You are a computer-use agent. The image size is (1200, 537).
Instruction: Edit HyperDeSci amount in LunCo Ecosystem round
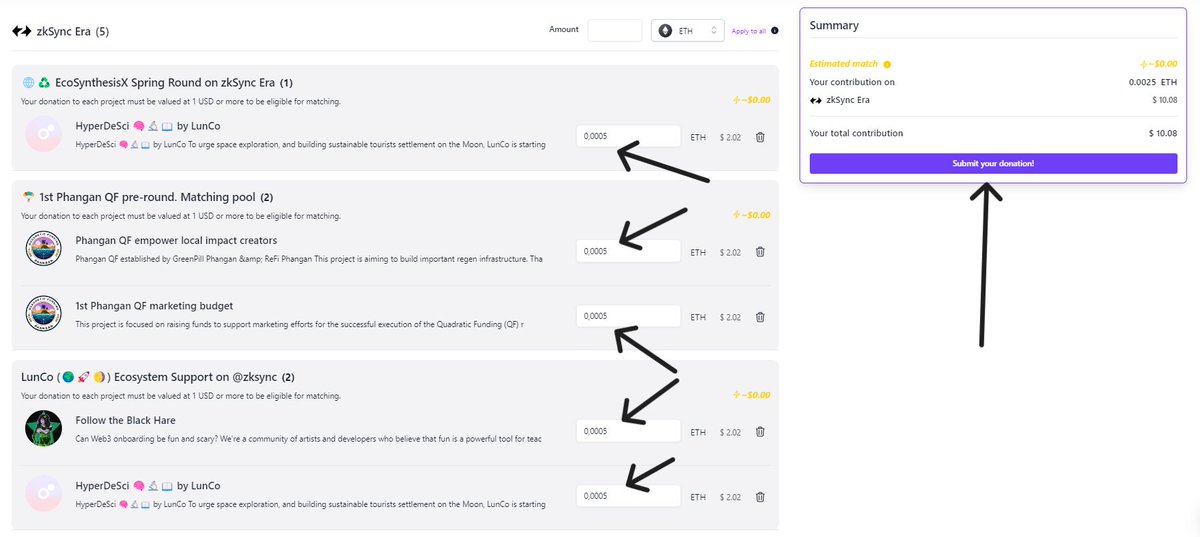628,496
